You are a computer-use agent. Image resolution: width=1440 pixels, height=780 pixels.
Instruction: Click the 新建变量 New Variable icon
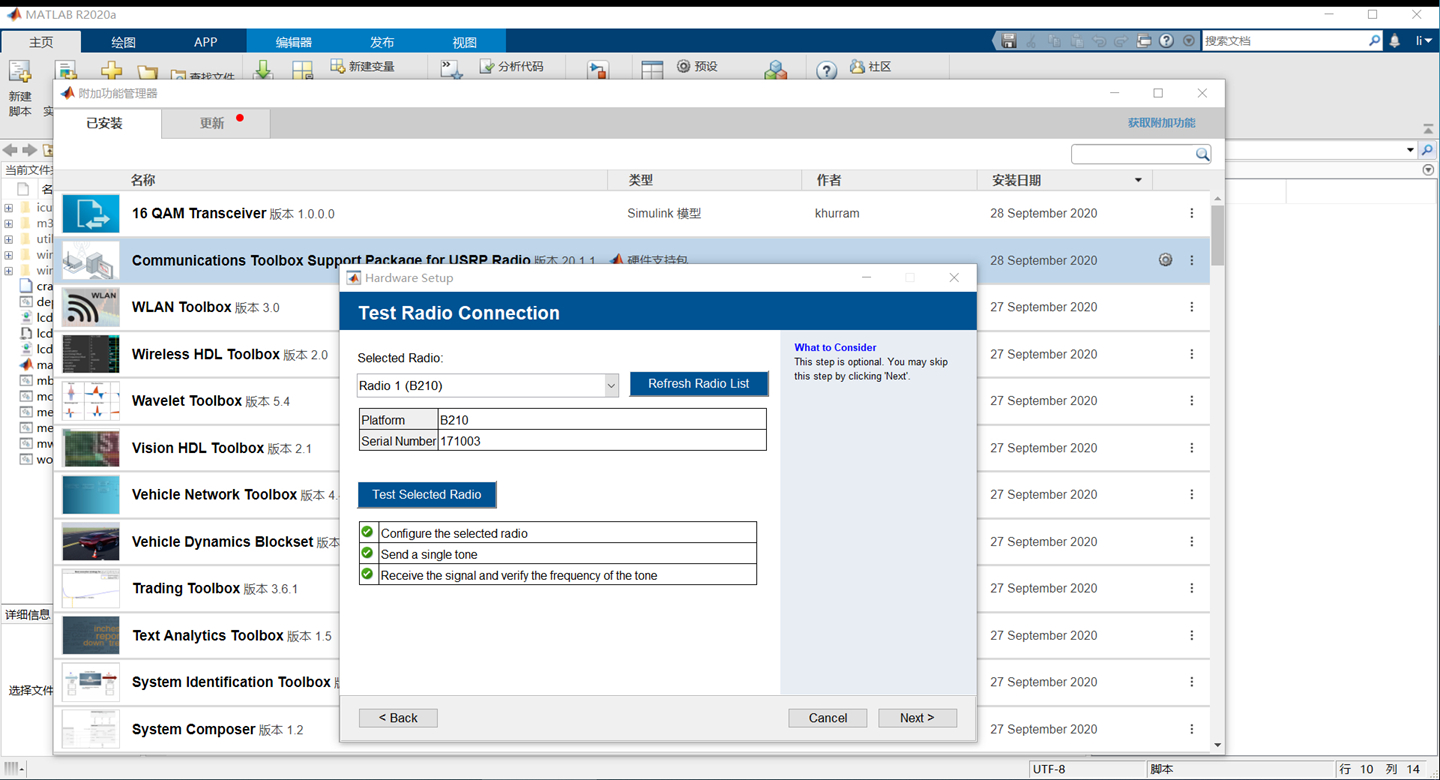pyautogui.click(x=338, y=67)
